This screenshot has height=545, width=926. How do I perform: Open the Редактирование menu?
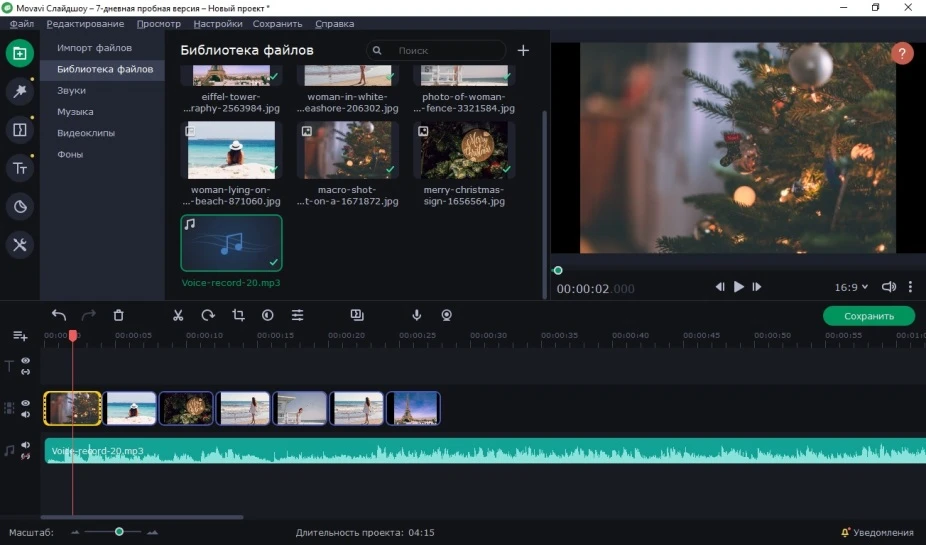click(85, 23)
